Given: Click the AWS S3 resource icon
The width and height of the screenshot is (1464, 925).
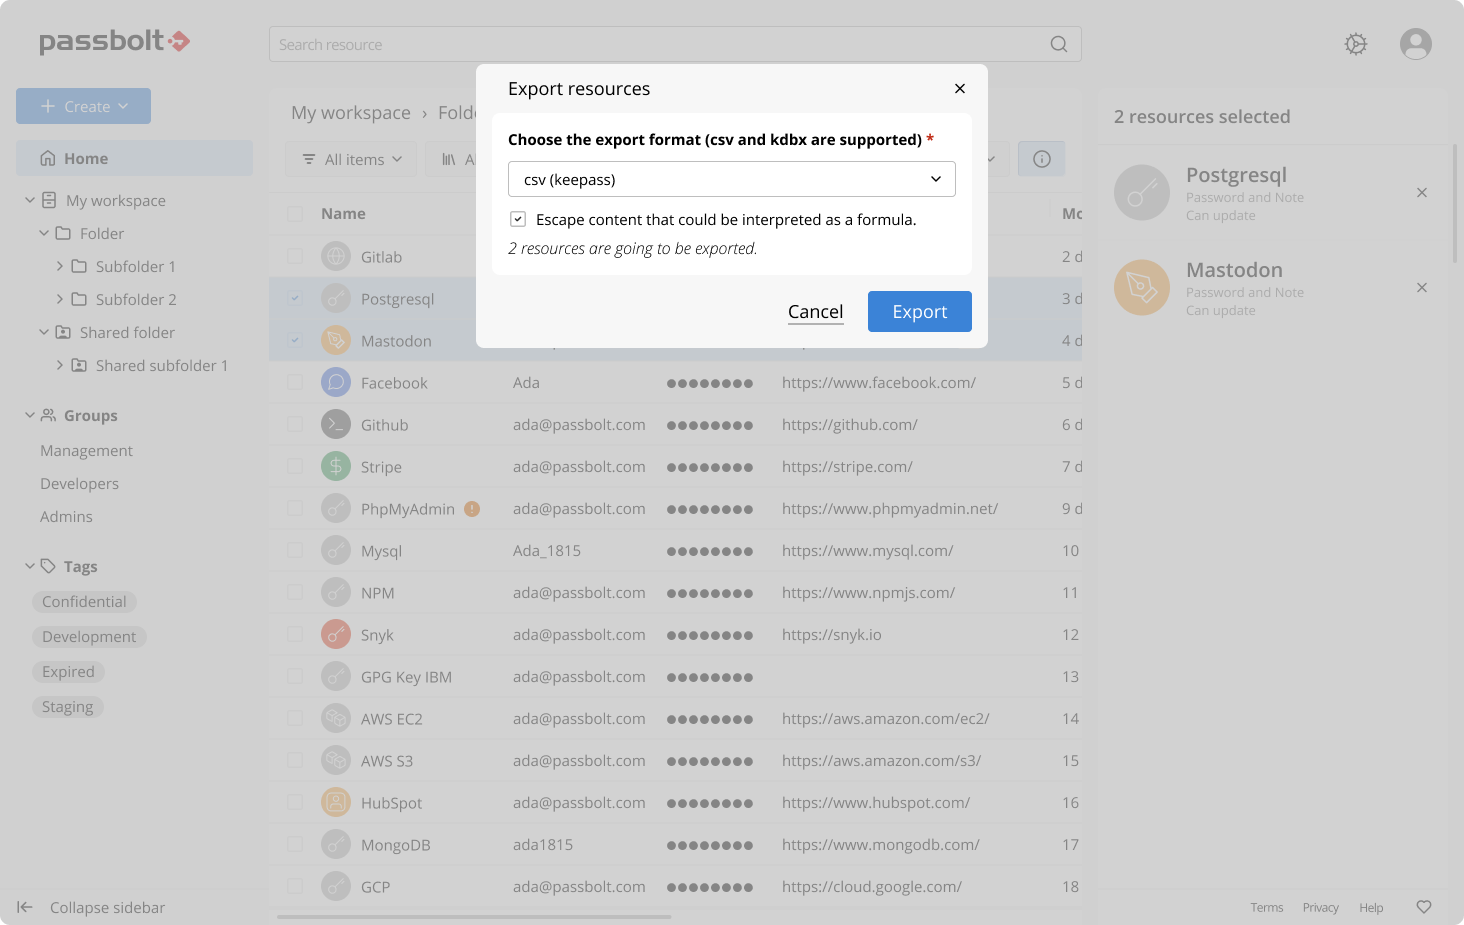Looking at the screenshot, I should (336, 761).
